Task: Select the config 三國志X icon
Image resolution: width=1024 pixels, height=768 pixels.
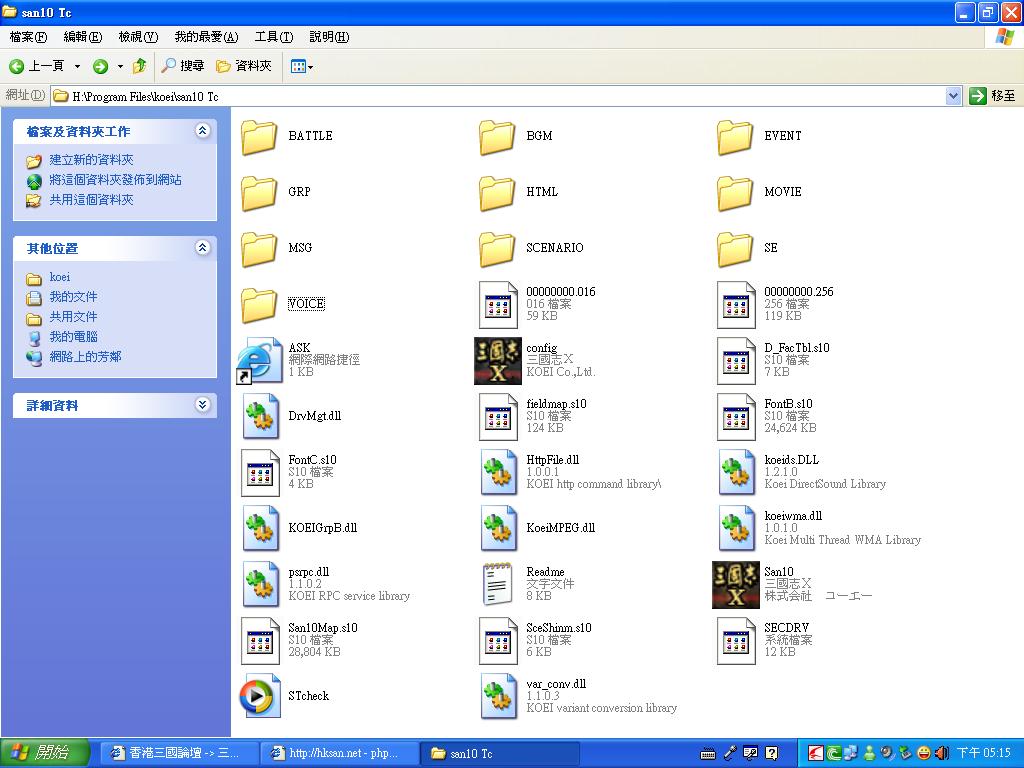Action: [498, 360]
